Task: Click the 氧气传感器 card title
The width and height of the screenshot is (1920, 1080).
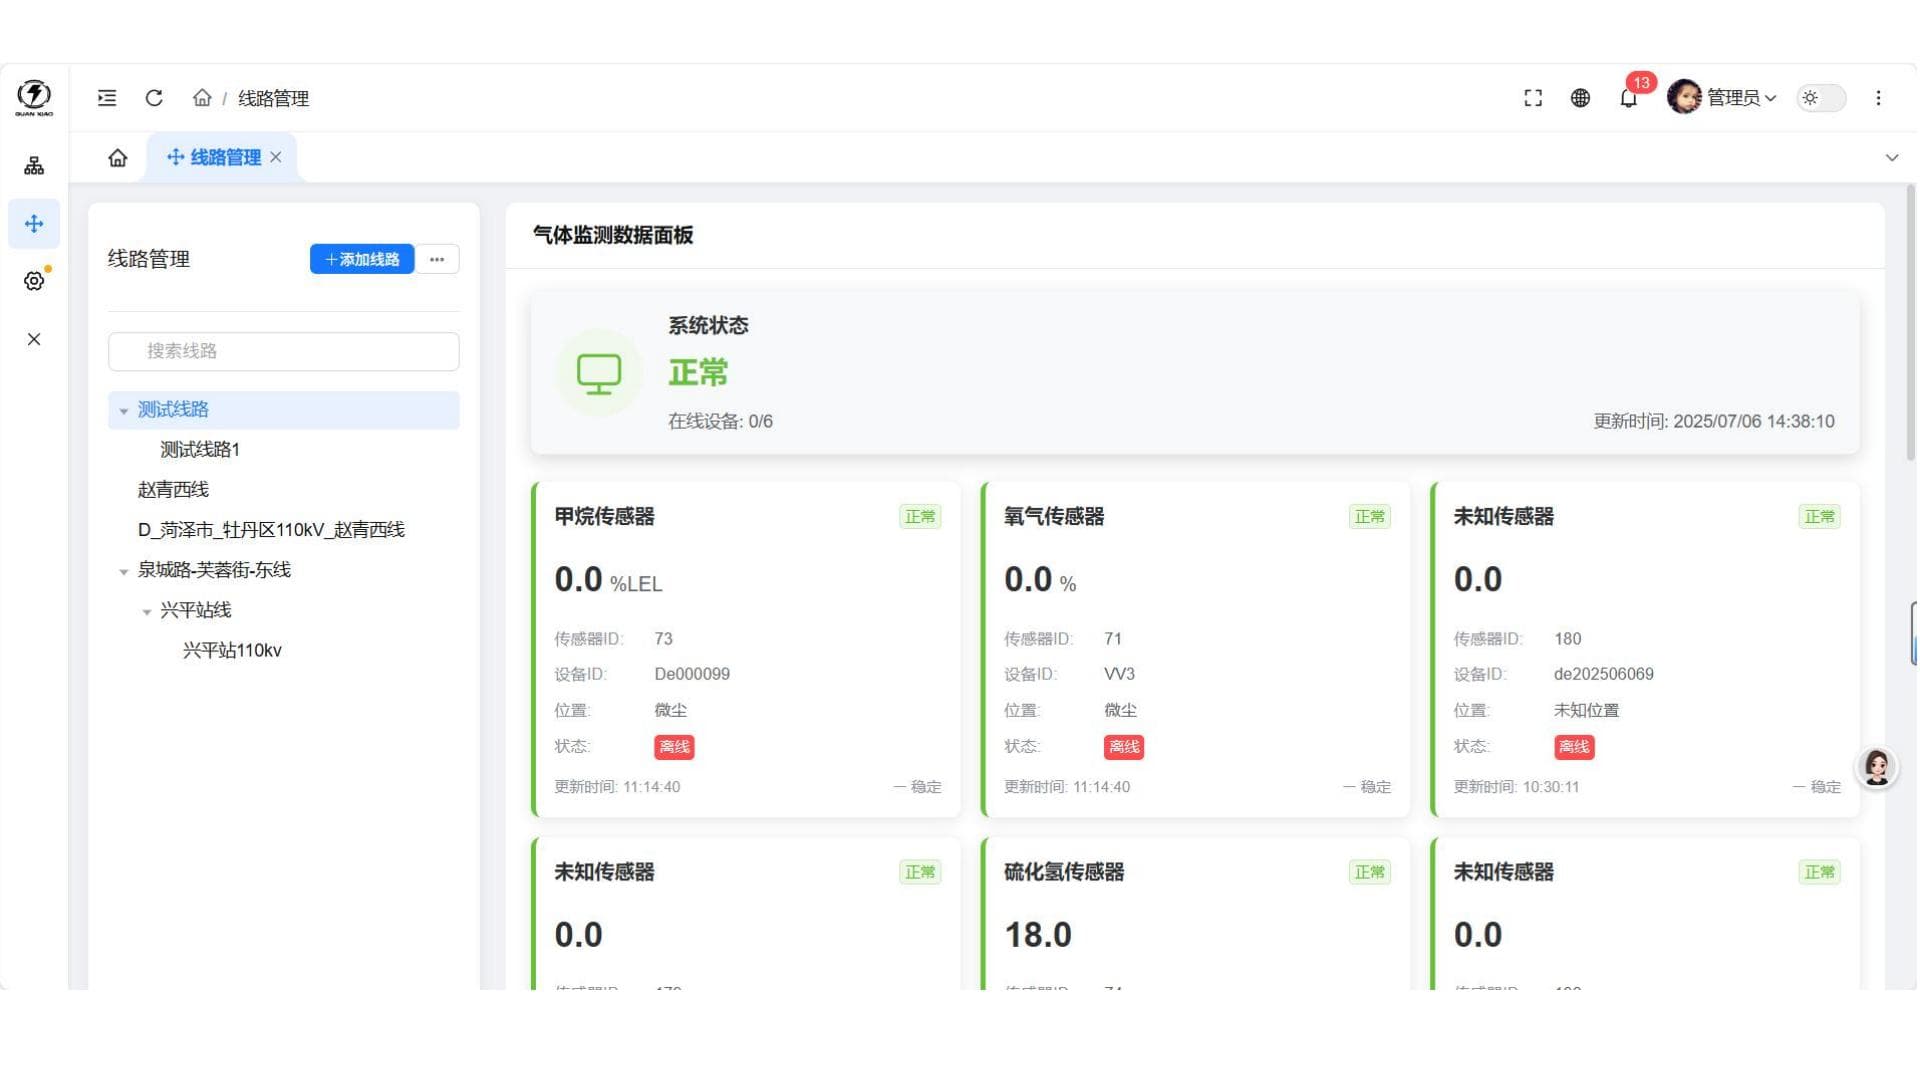Action: click(1054, 517)
